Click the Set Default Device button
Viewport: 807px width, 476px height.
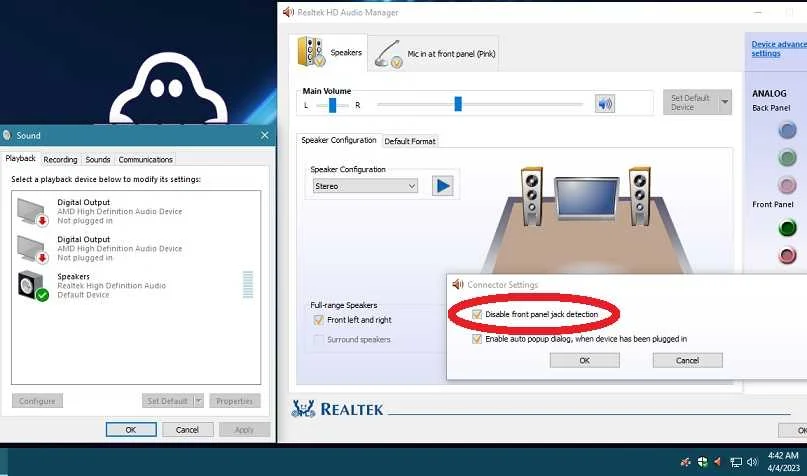coord(691,102)
